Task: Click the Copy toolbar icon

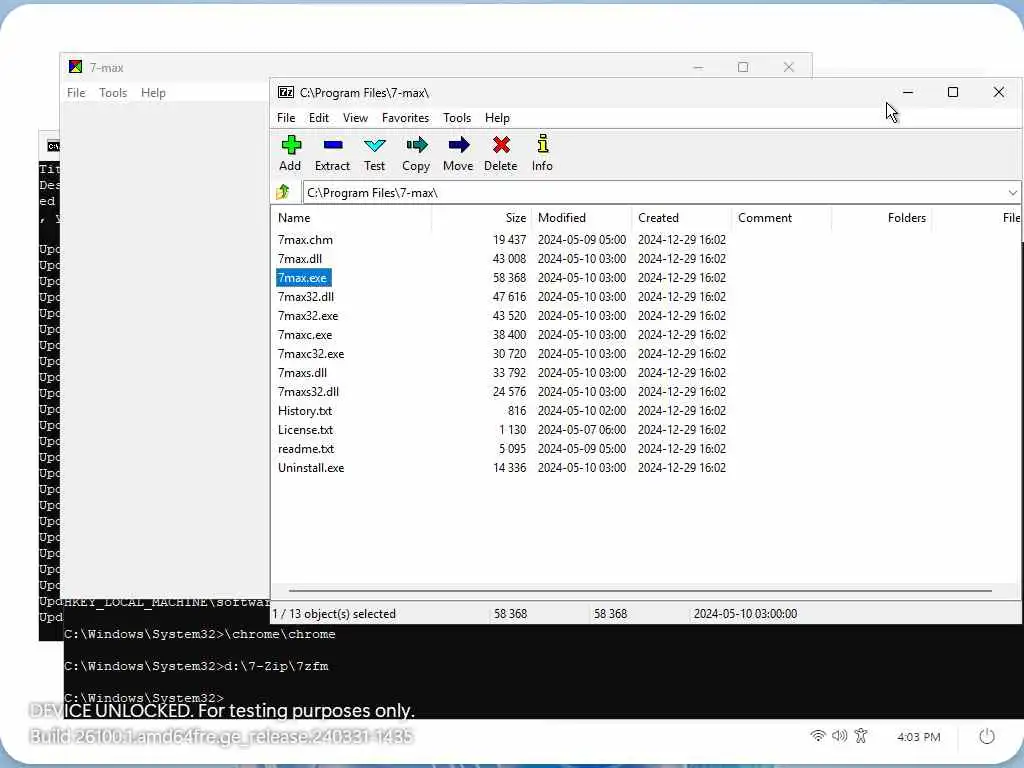Action: click(416, 144)
